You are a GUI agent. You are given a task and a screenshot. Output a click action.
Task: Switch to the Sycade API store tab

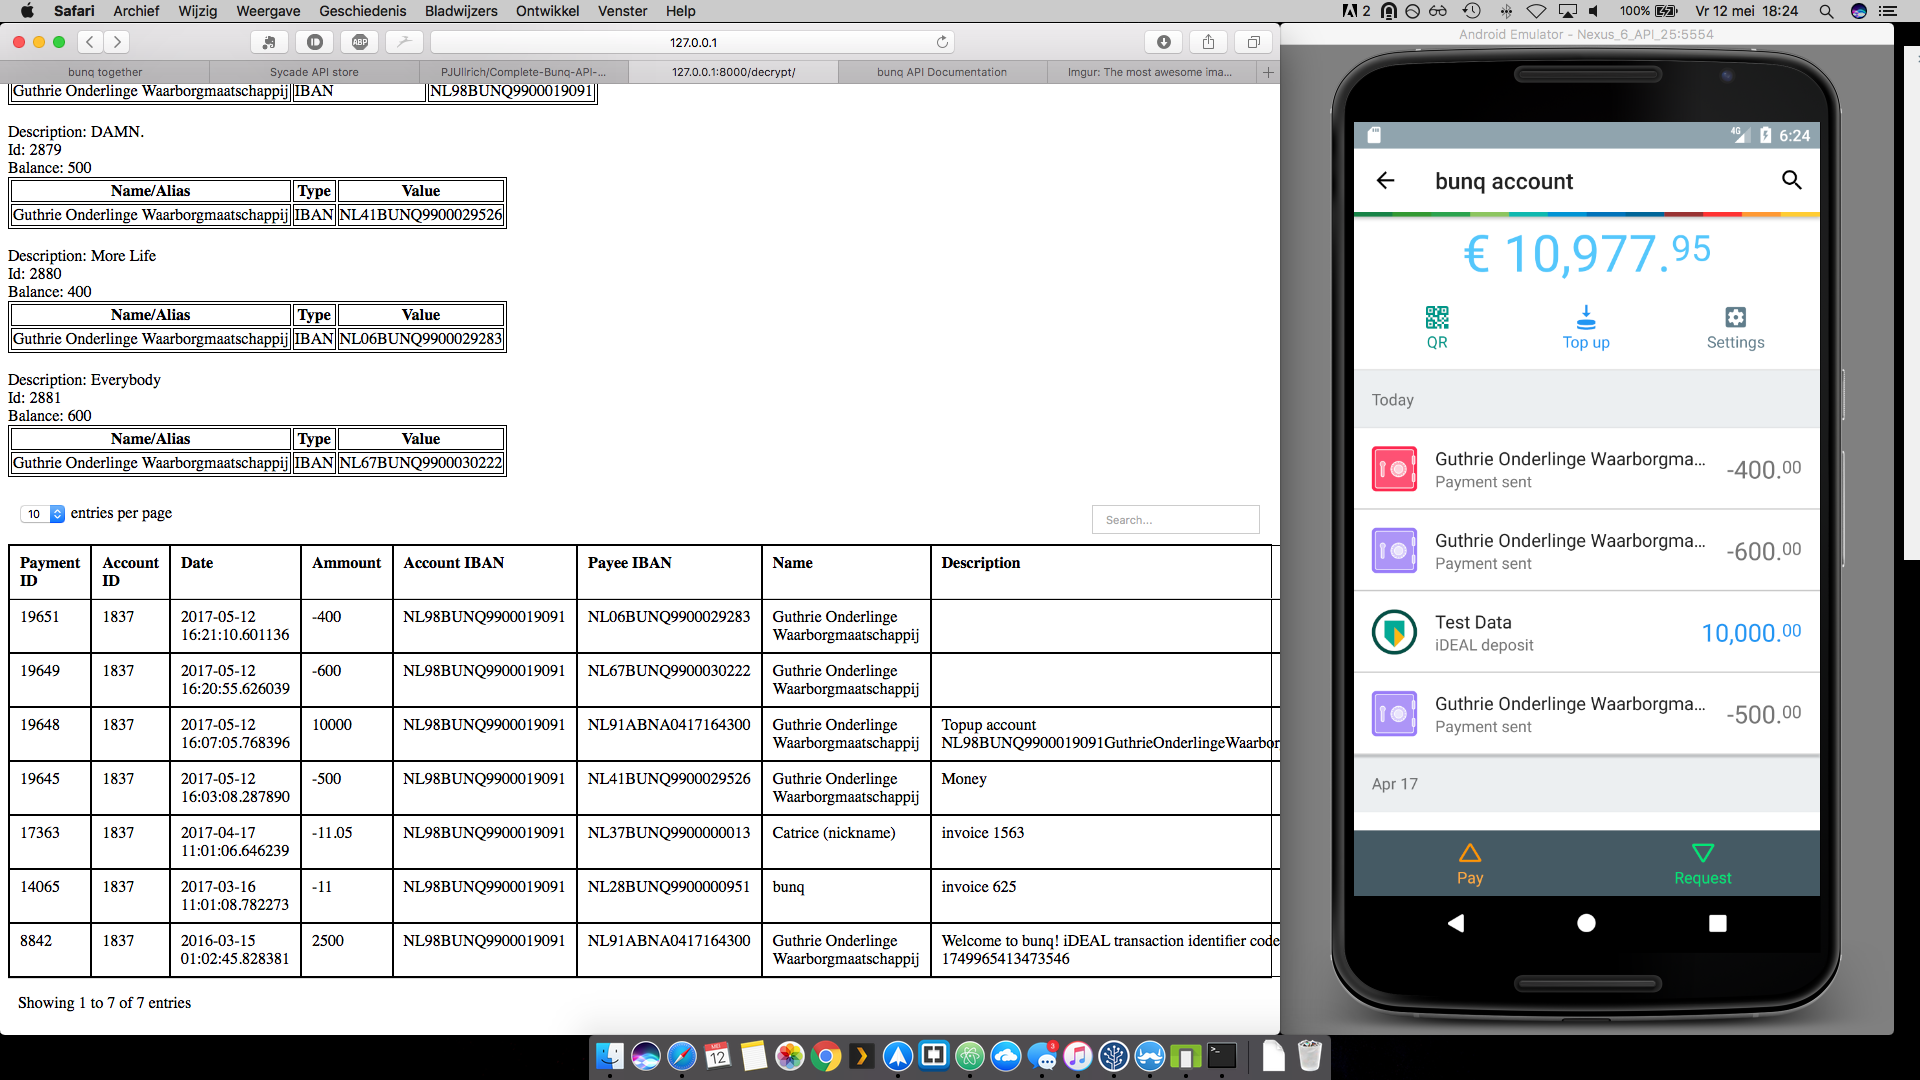pyautogui.click(x=314, y=72)
